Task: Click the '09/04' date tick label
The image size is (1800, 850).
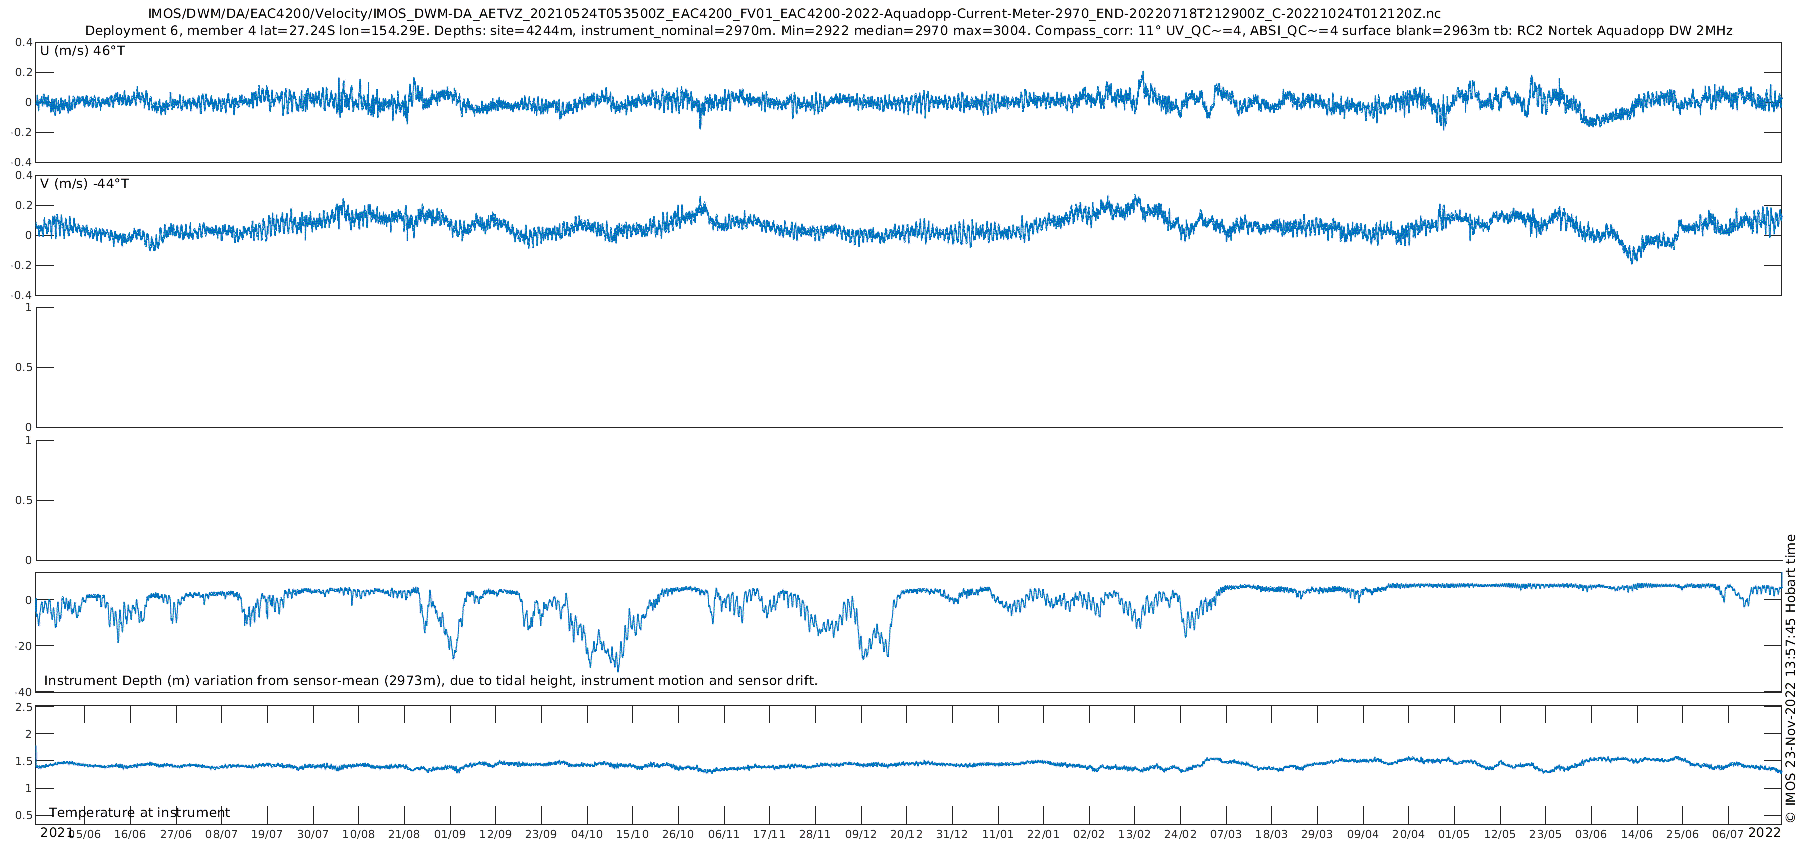Action: point(1363,834)
